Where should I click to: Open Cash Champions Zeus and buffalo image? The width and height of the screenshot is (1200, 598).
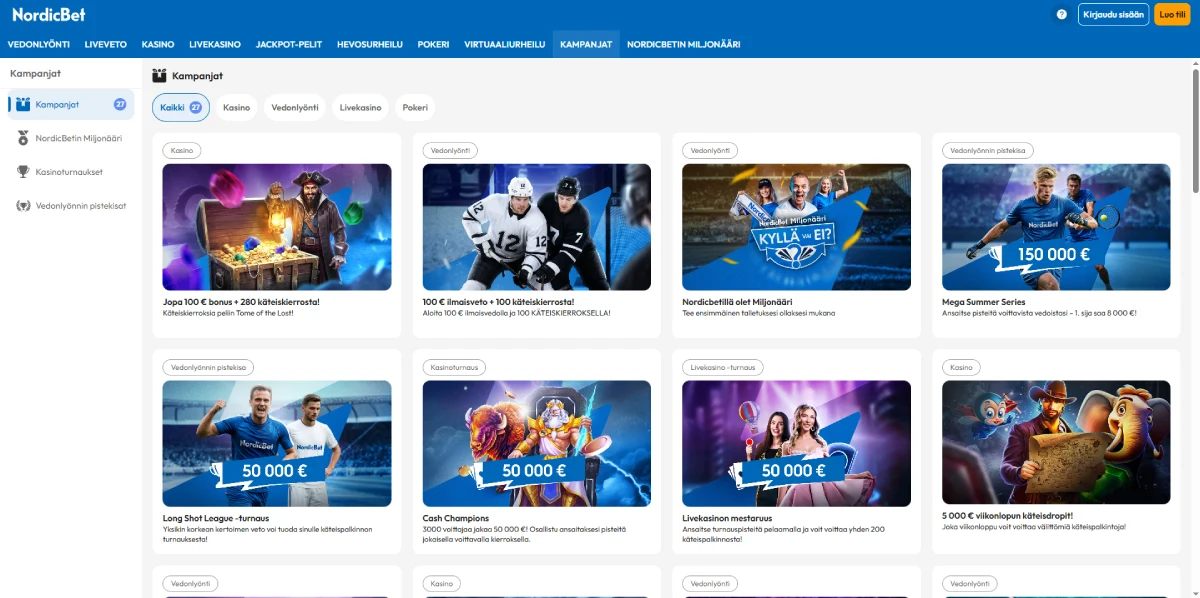(537, 443)
